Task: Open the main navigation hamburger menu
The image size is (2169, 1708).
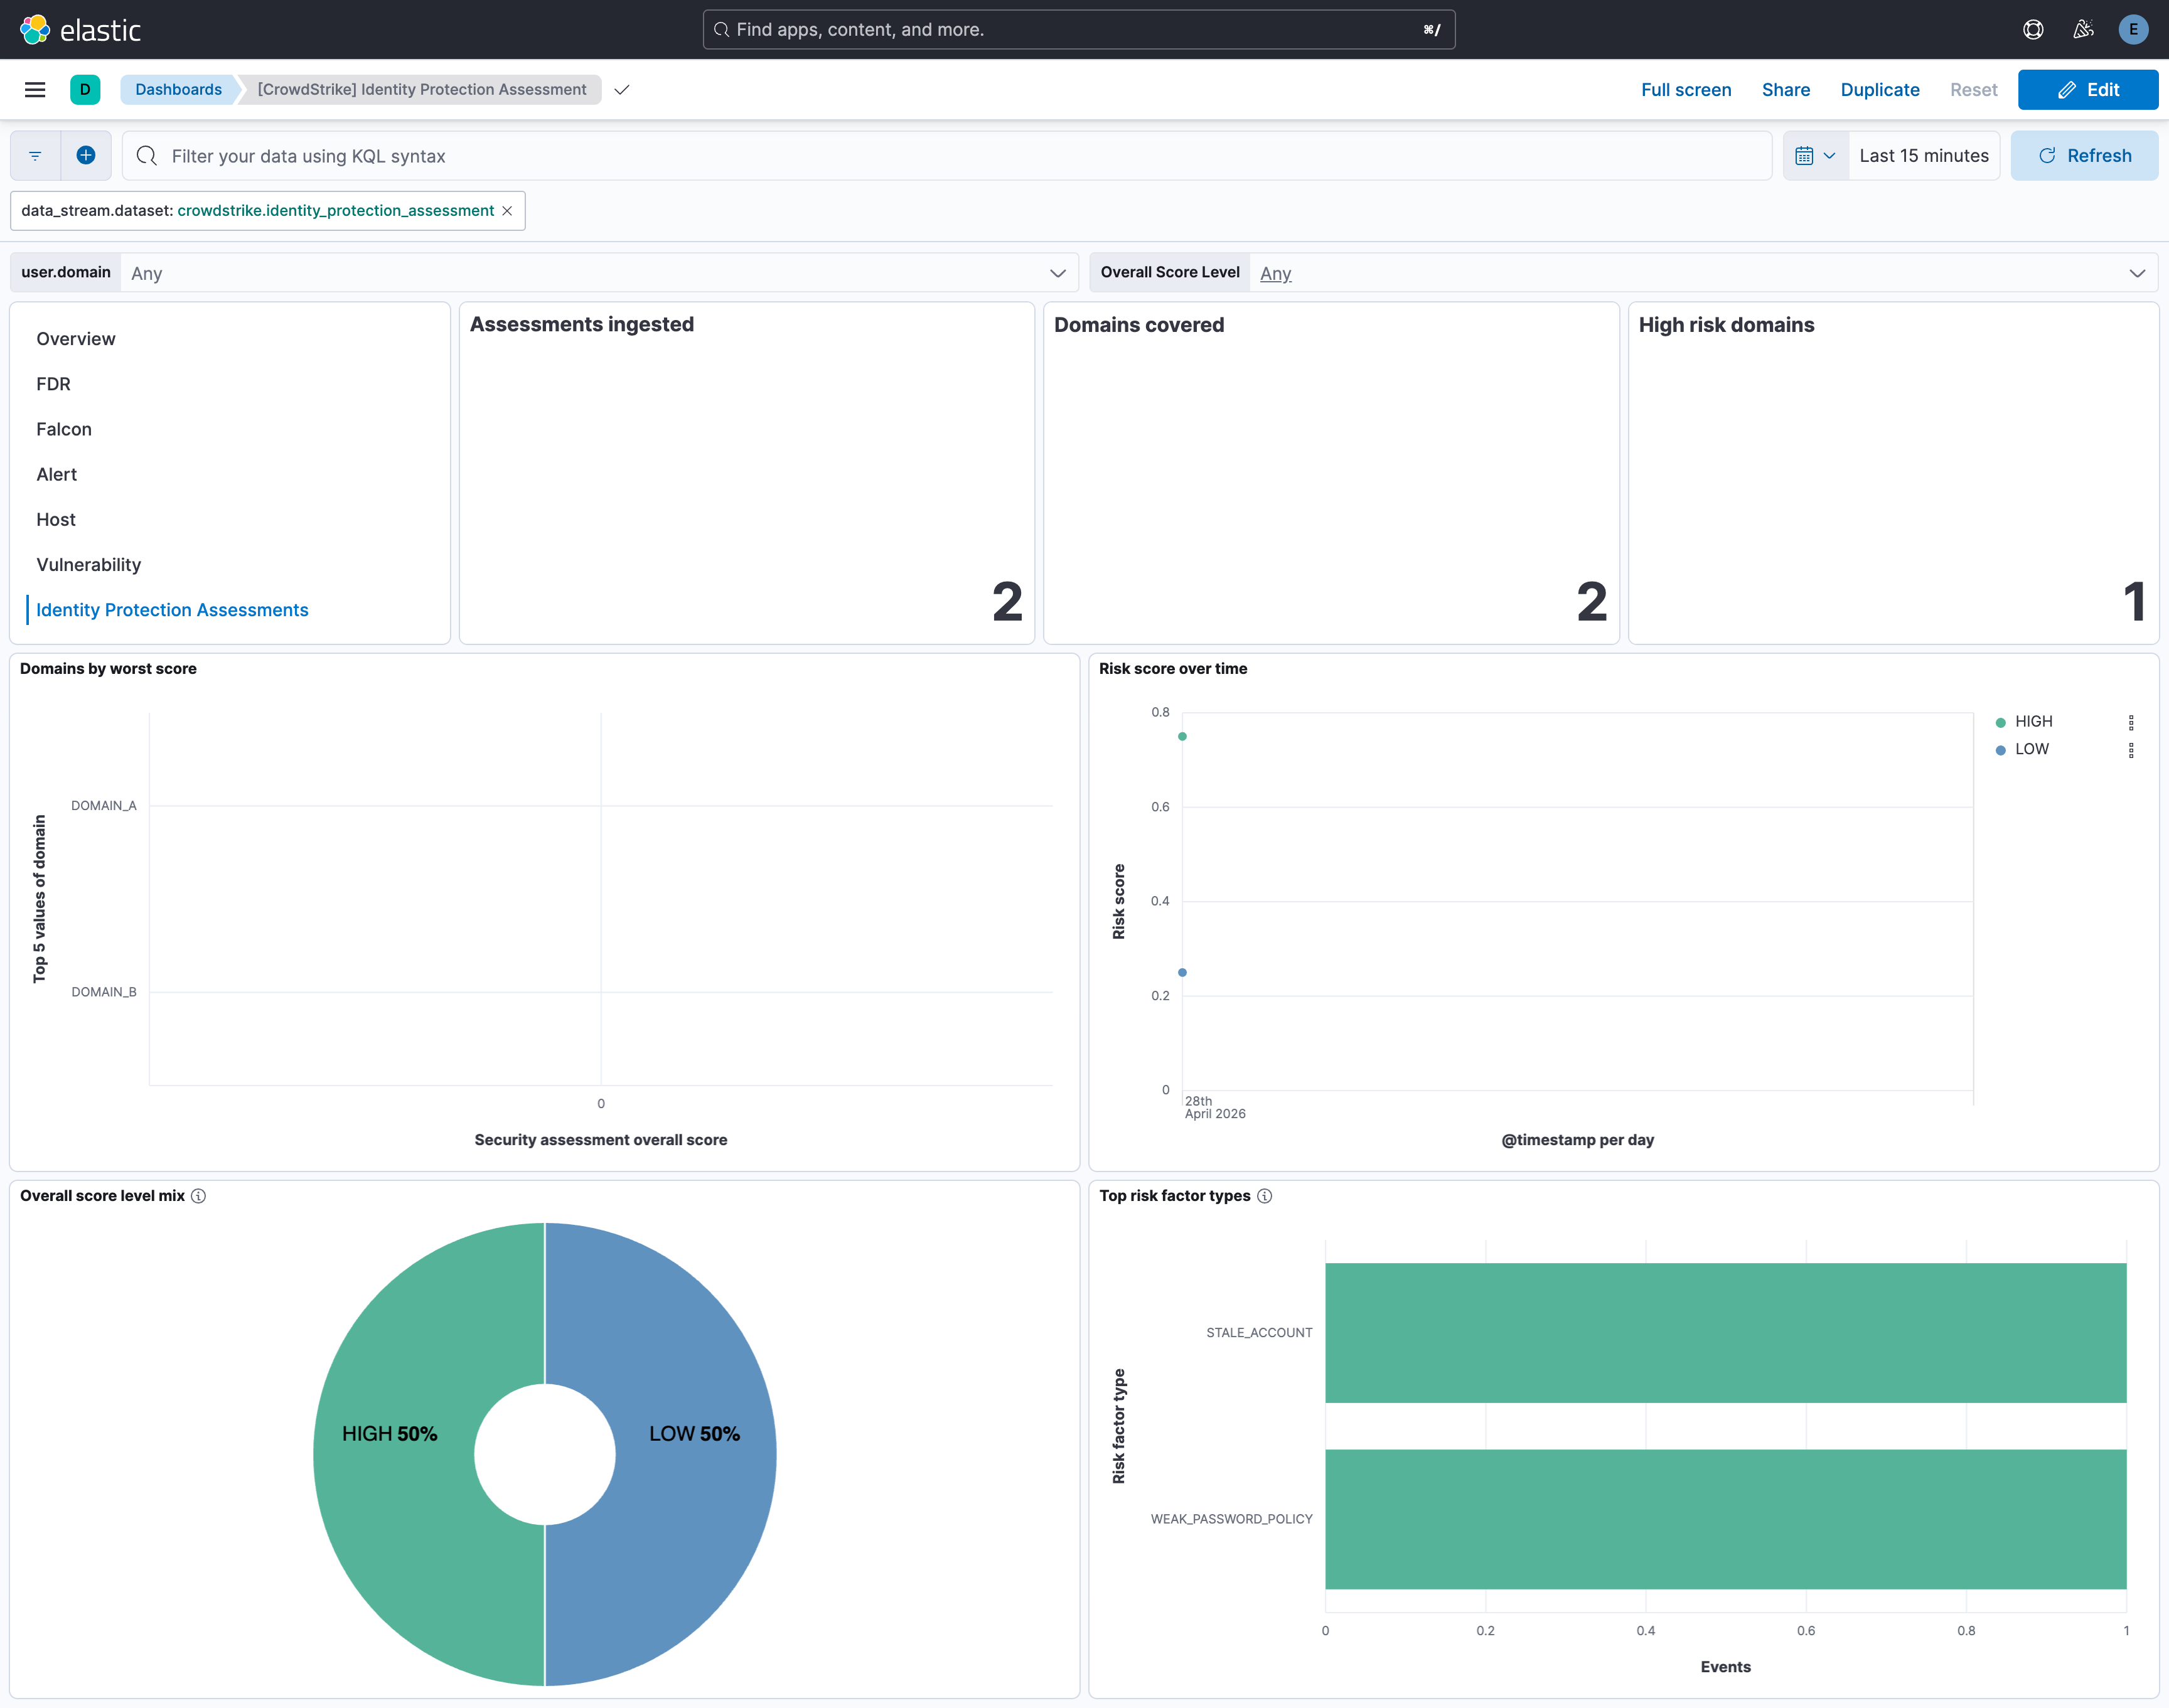Action: coord(35,90)
